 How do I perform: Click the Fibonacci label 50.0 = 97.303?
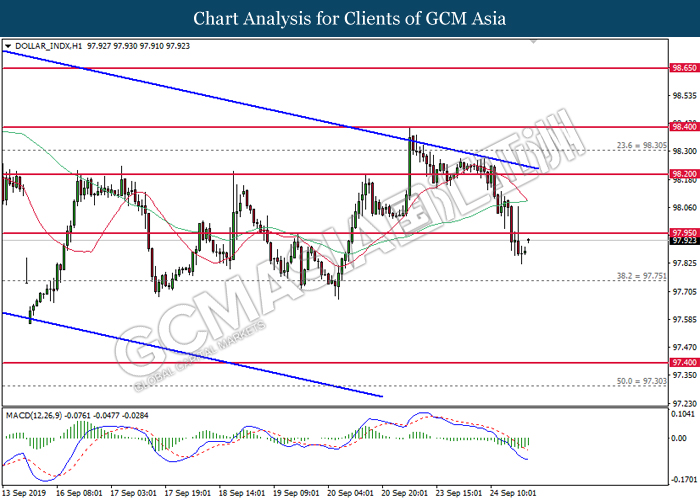642,381
